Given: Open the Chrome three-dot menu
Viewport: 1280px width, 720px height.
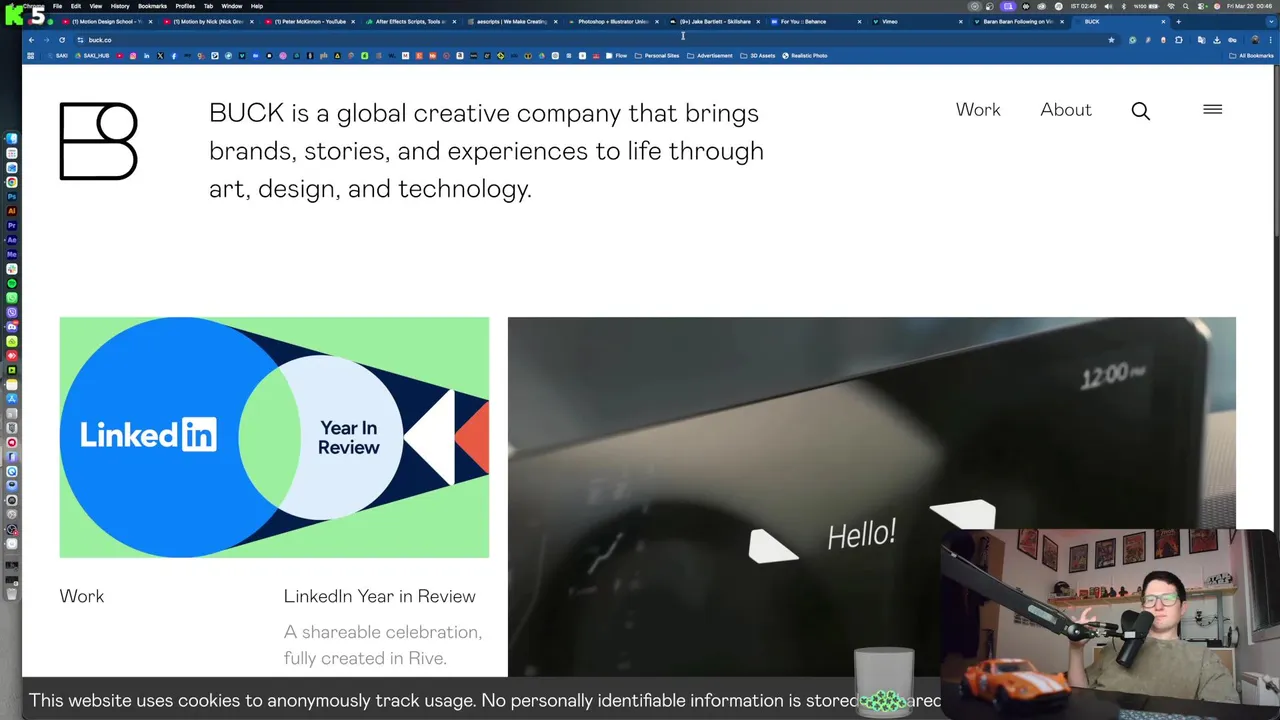Looking at the screenshot, I should (1270, 40).
